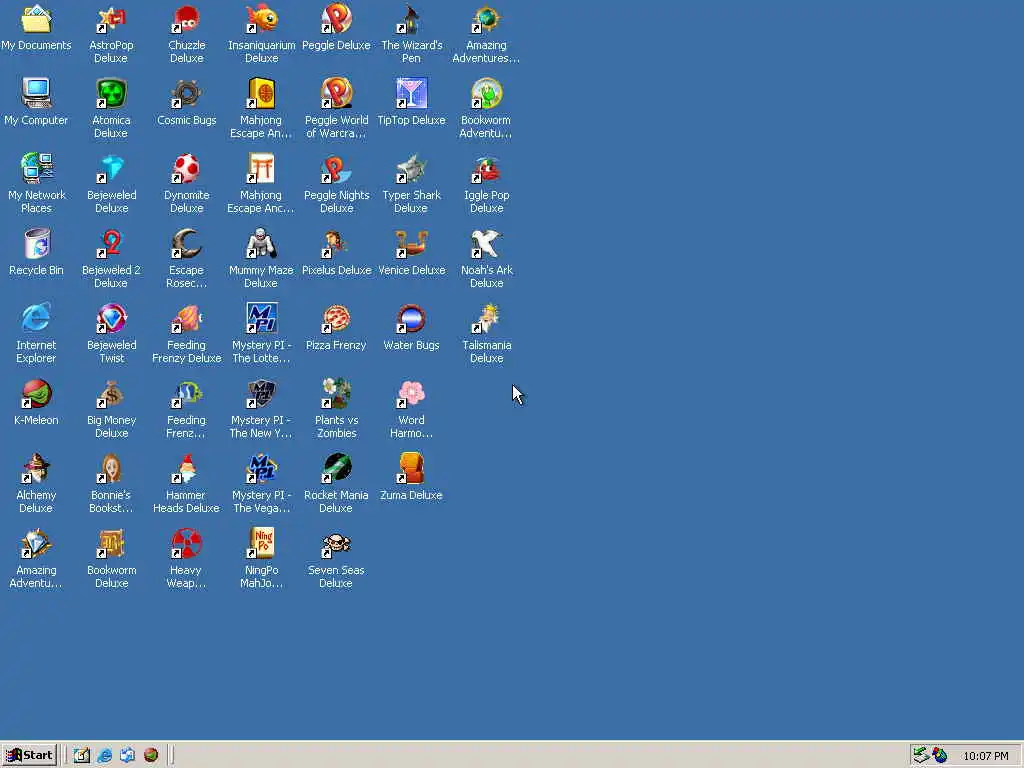Click the Word Harmony flower icon

pyautogui.click(x=411, y=394)
